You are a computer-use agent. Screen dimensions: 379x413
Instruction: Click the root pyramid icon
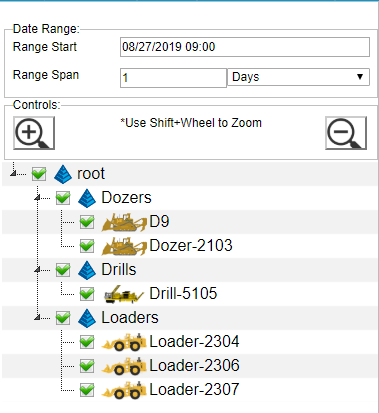click(x=63, y=174)
